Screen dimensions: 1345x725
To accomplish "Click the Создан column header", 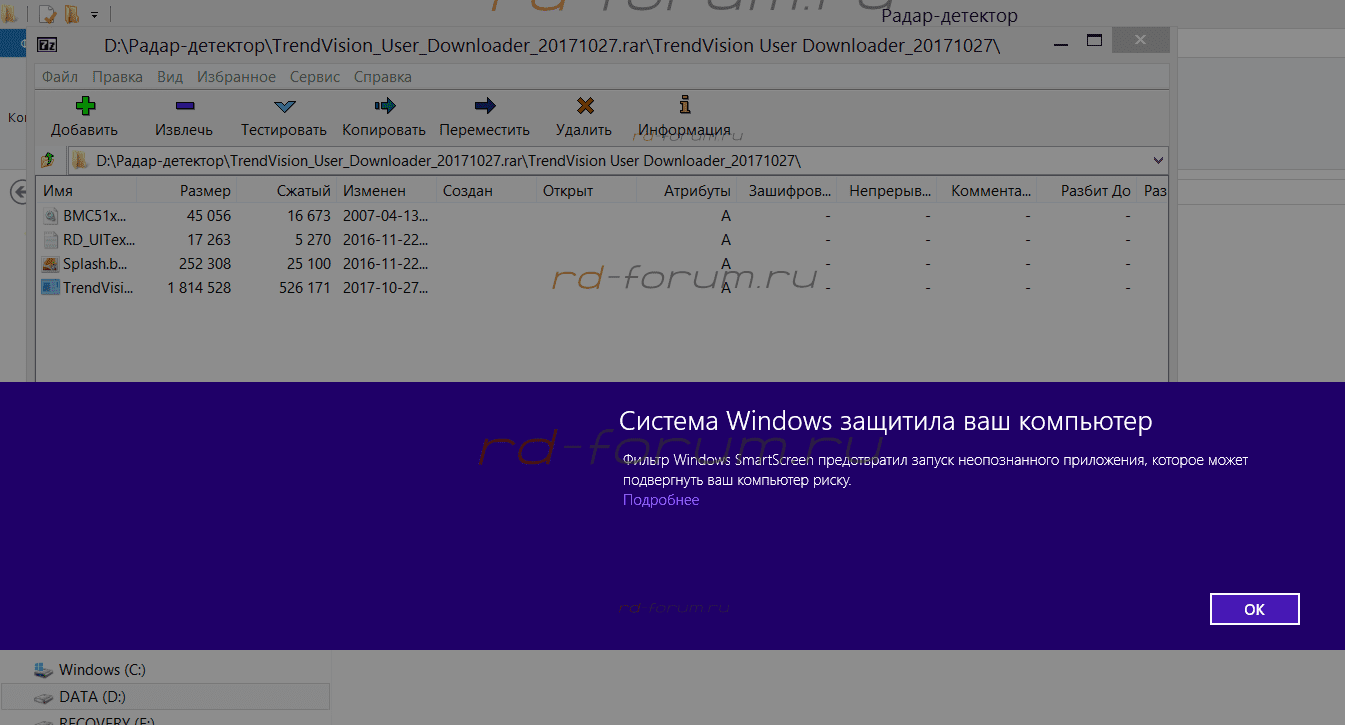I will [486, 191].
